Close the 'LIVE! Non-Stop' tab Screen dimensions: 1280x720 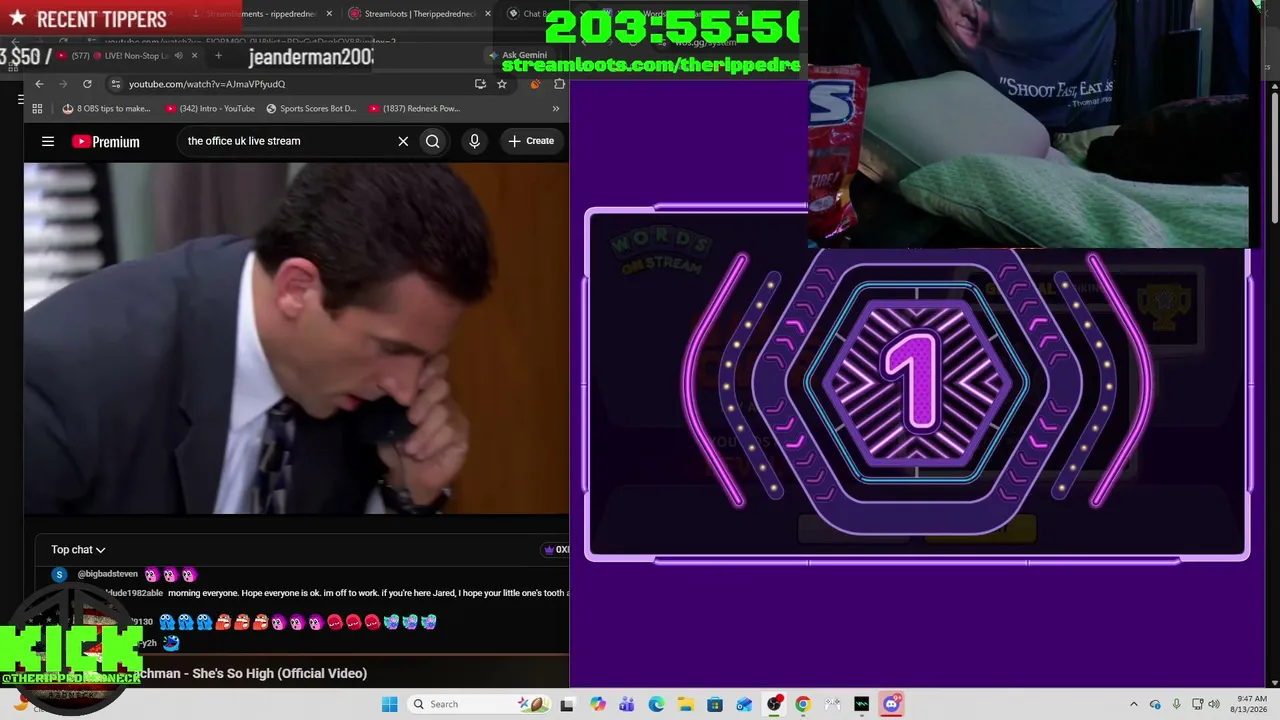195,56
